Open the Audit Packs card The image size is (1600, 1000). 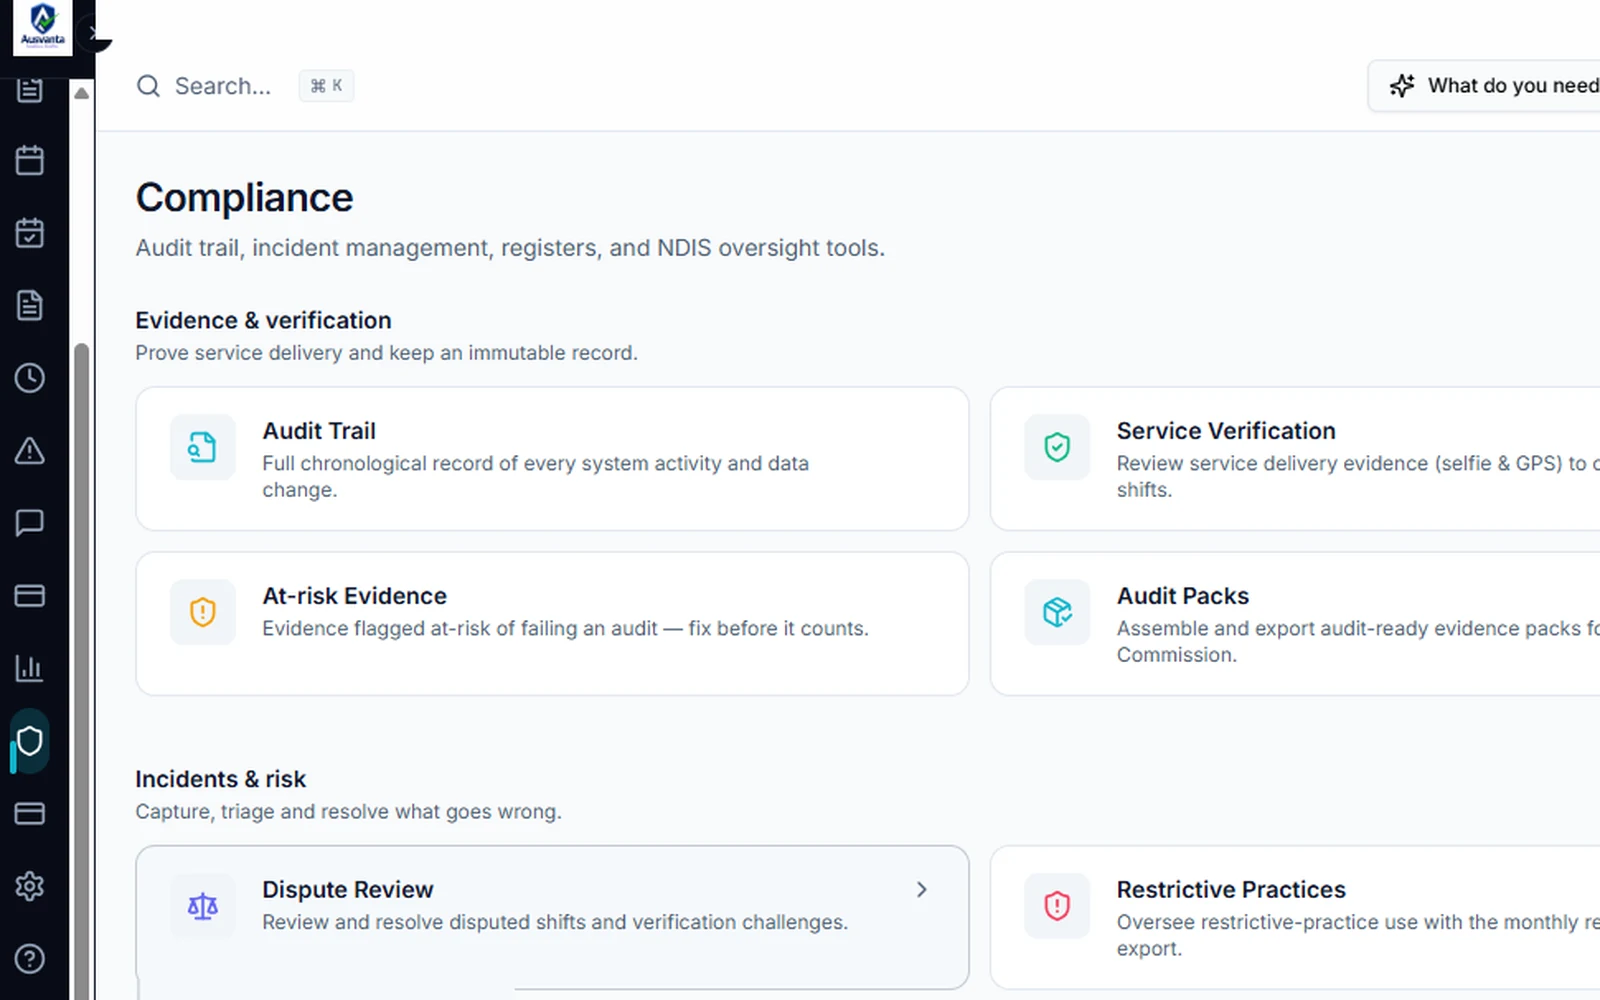(x=1295, y=624)
